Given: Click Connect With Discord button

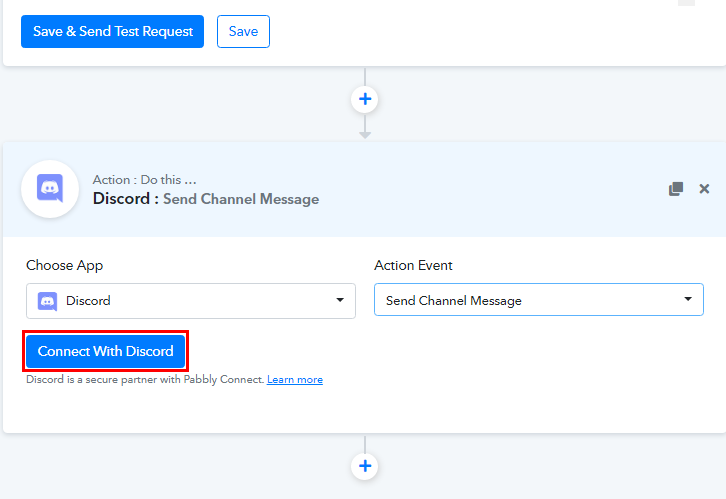Looking at the screenshot, I should (x=106, y=351).
